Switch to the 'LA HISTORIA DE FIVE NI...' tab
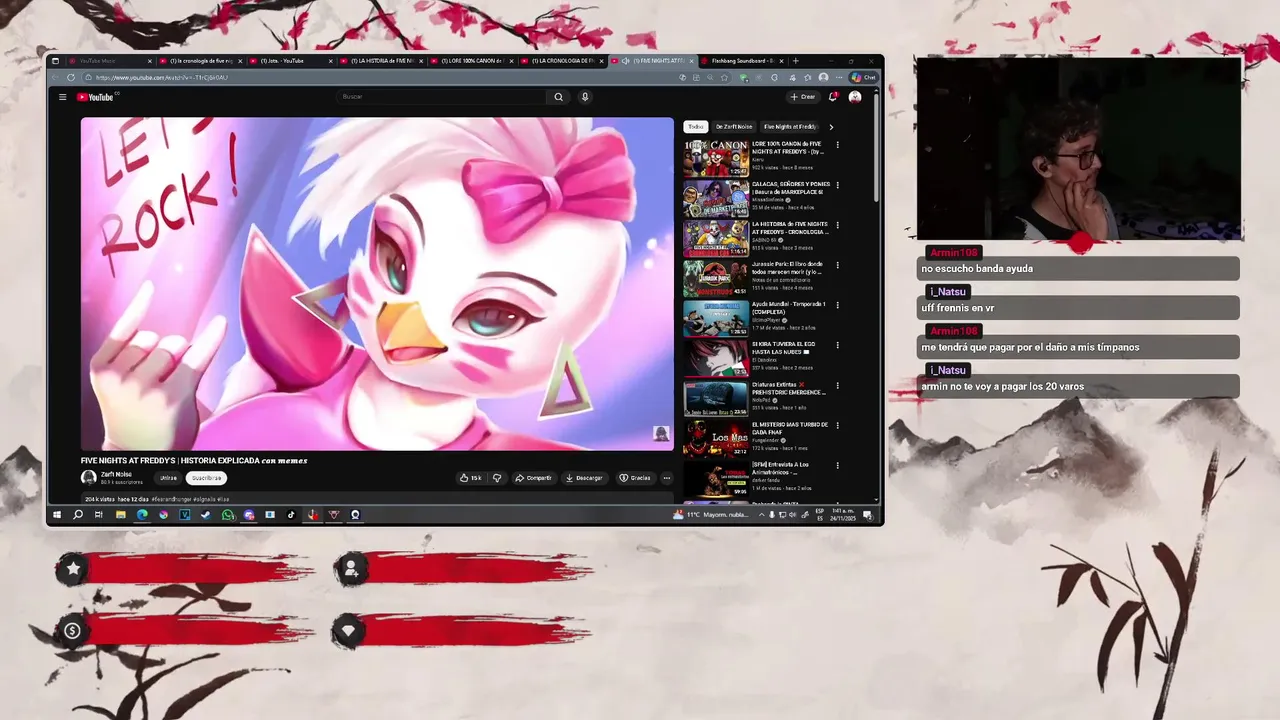 pos(380,61)
